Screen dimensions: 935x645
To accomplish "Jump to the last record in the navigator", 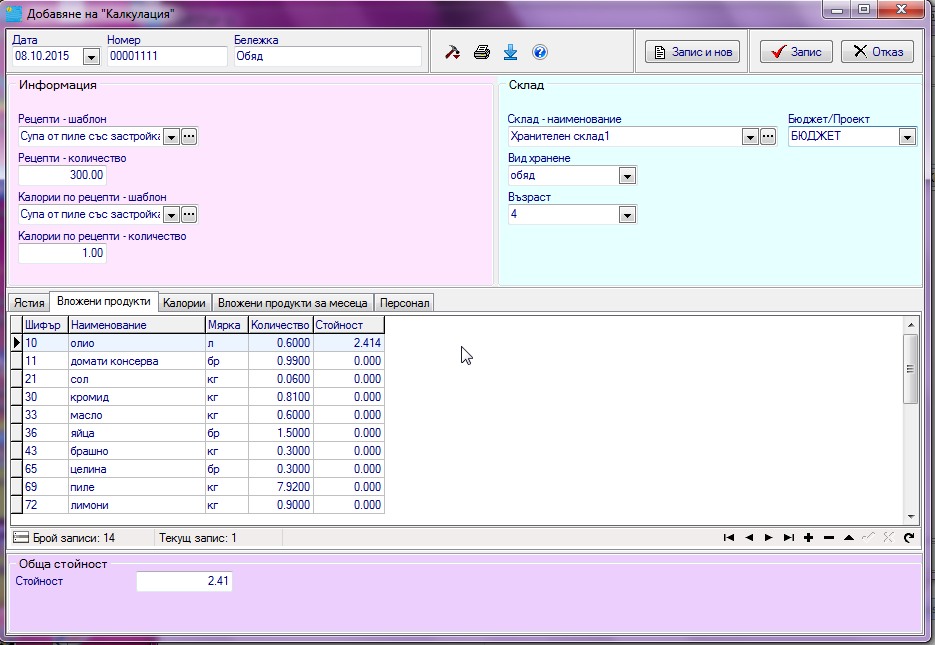I will [x=789, y=538].
